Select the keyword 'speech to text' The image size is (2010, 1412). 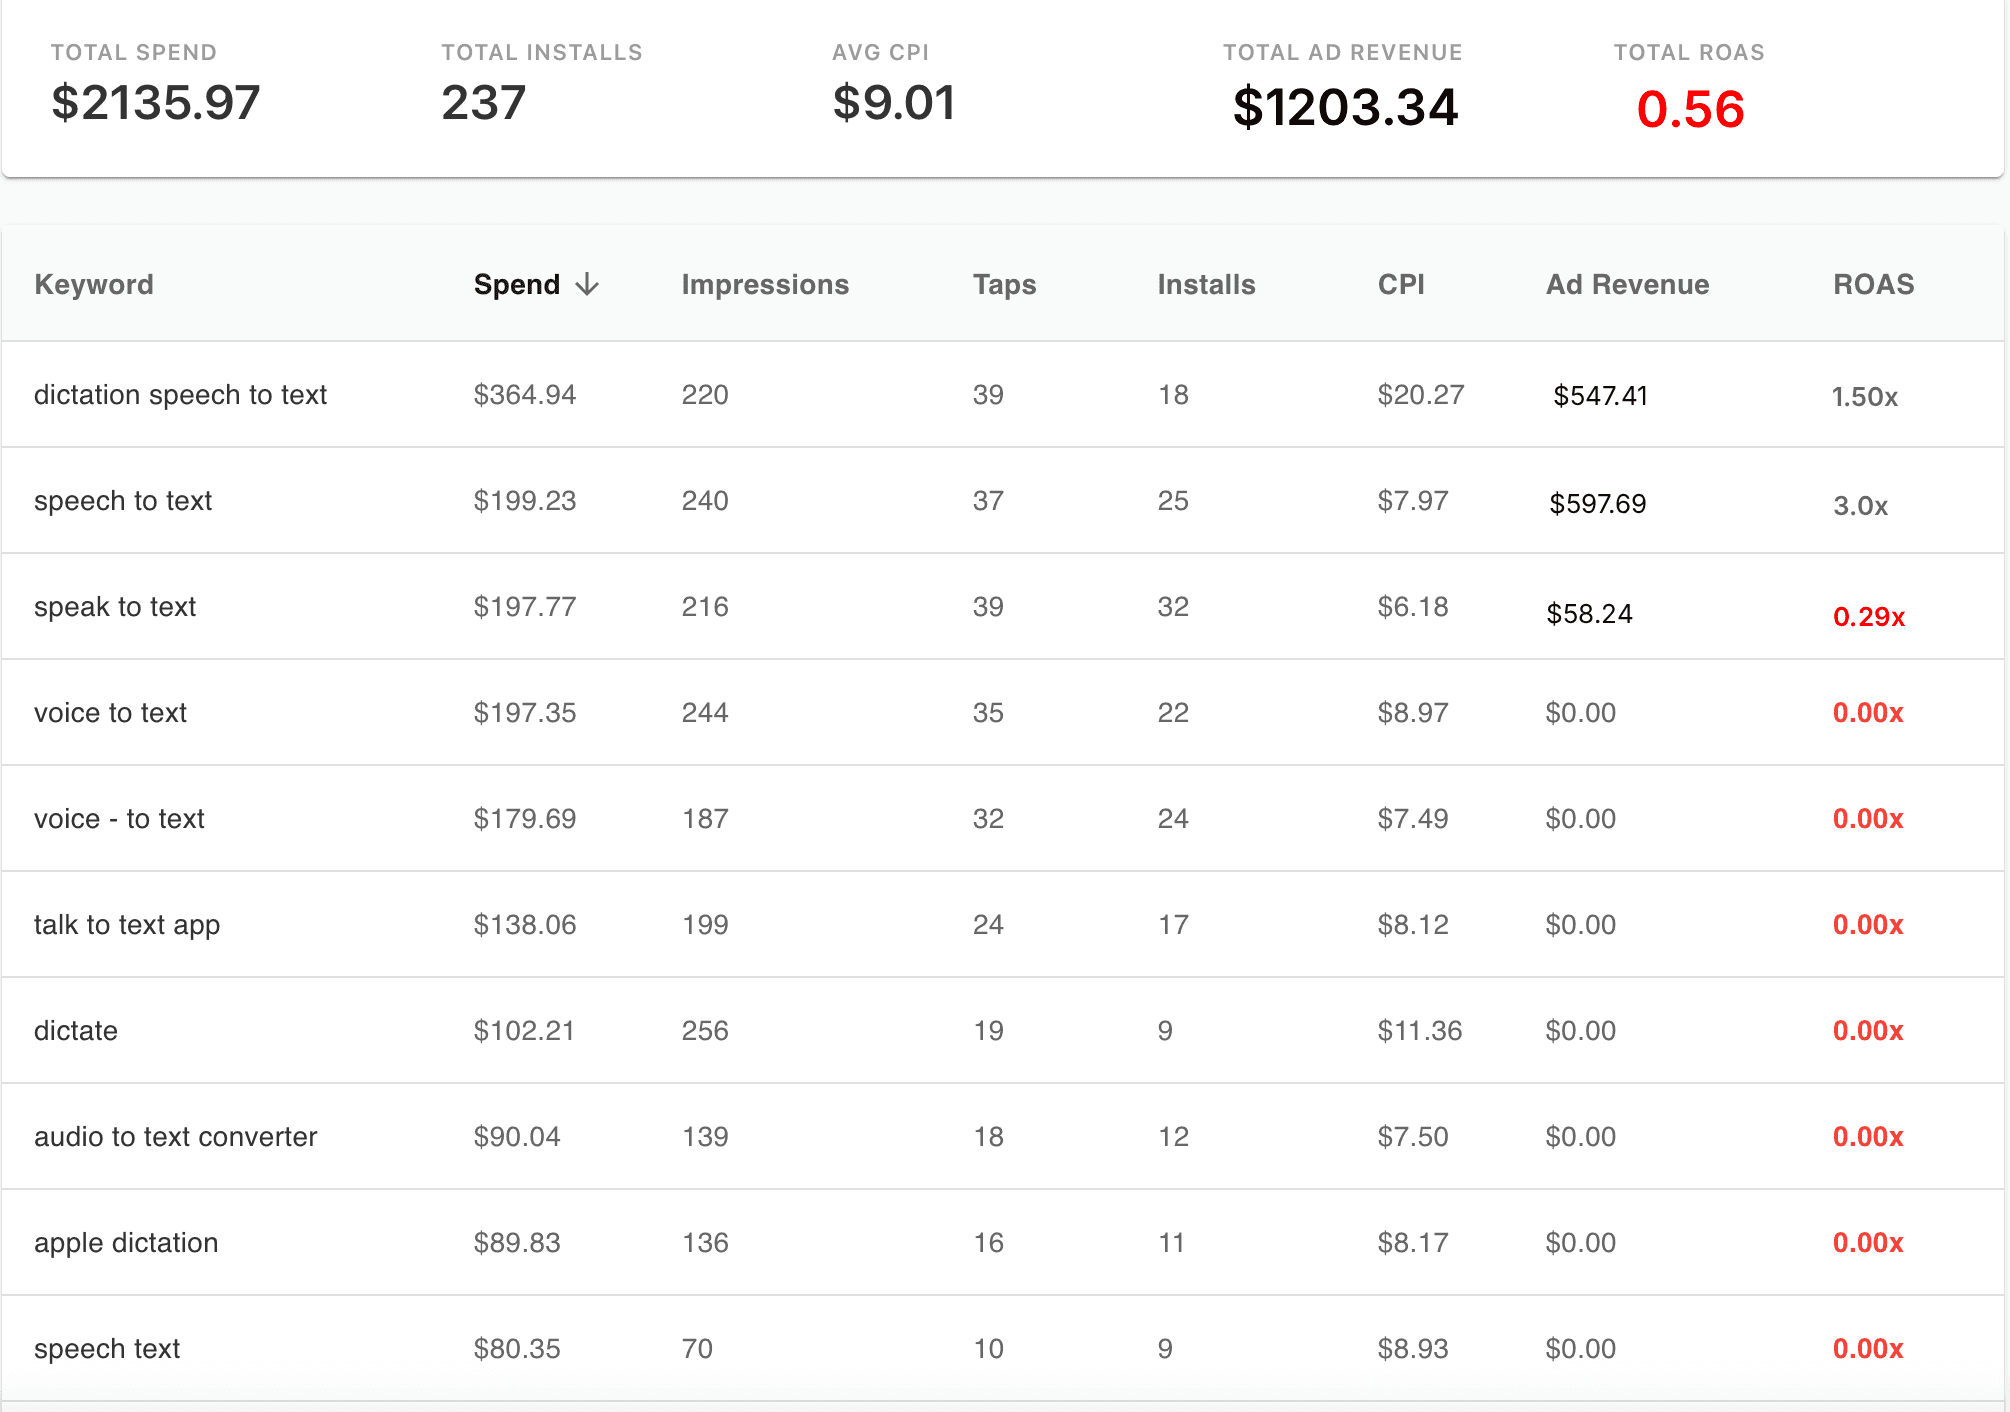click(123, 500)
